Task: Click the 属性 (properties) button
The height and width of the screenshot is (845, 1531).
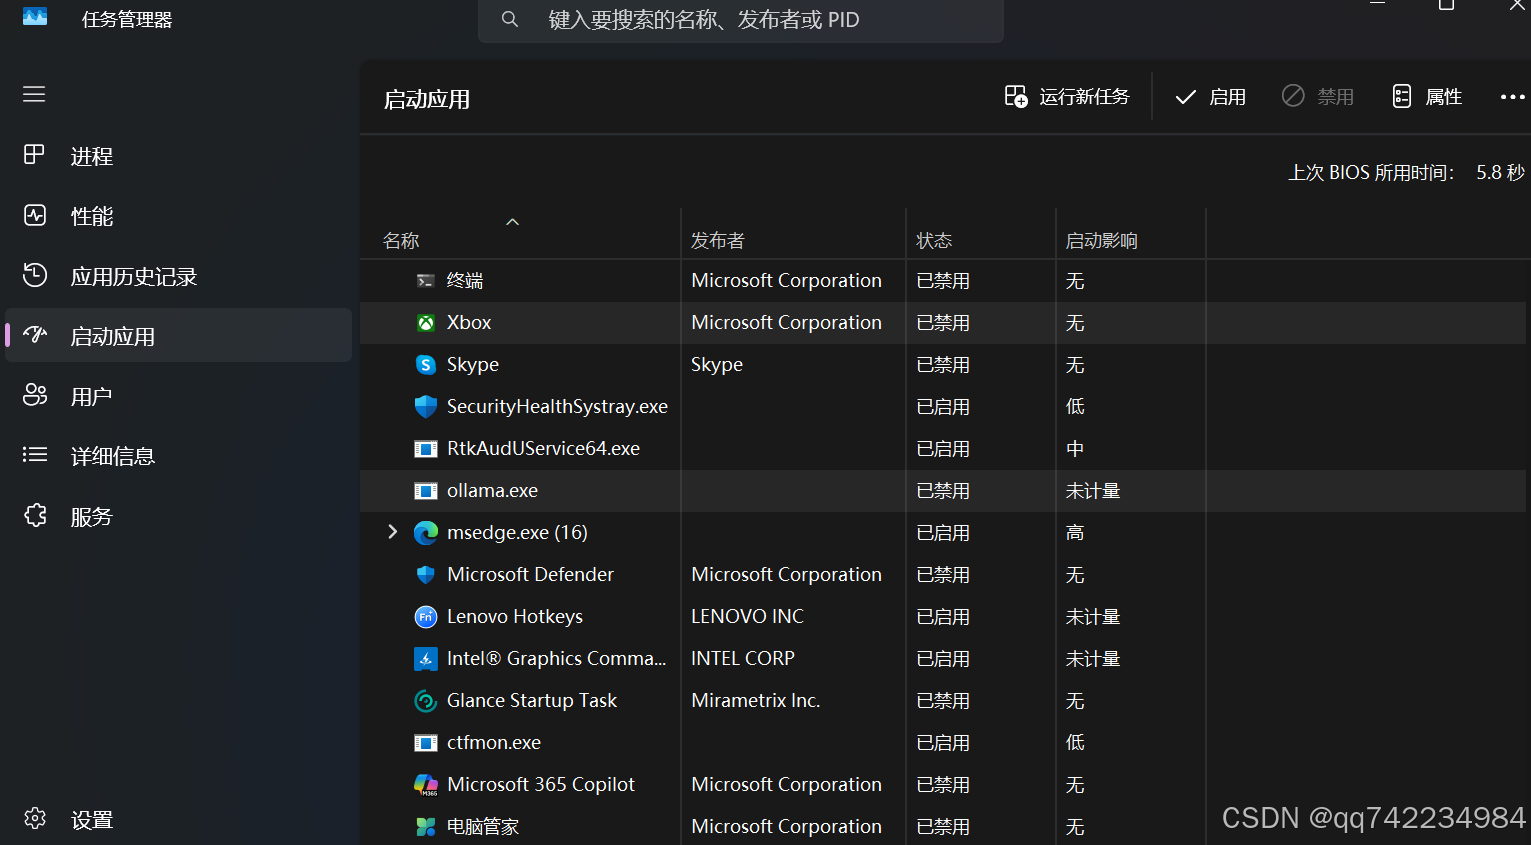Action: click(x=1428, y=97)
